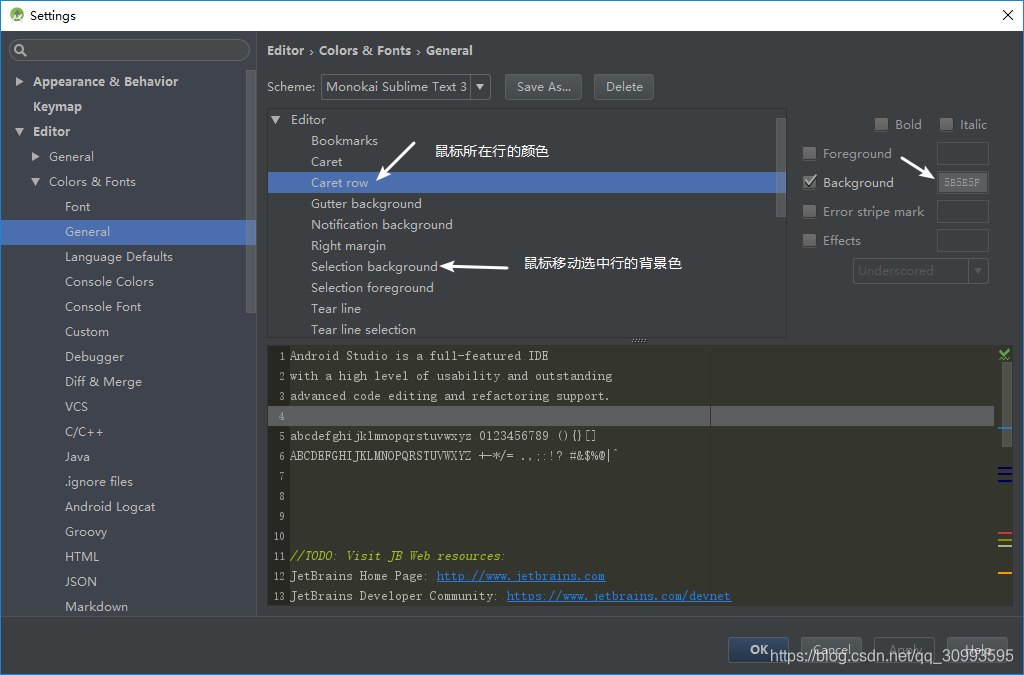The image size is (1024, 675).
Task: Open Java color settings
Action: tap(77, 457)
